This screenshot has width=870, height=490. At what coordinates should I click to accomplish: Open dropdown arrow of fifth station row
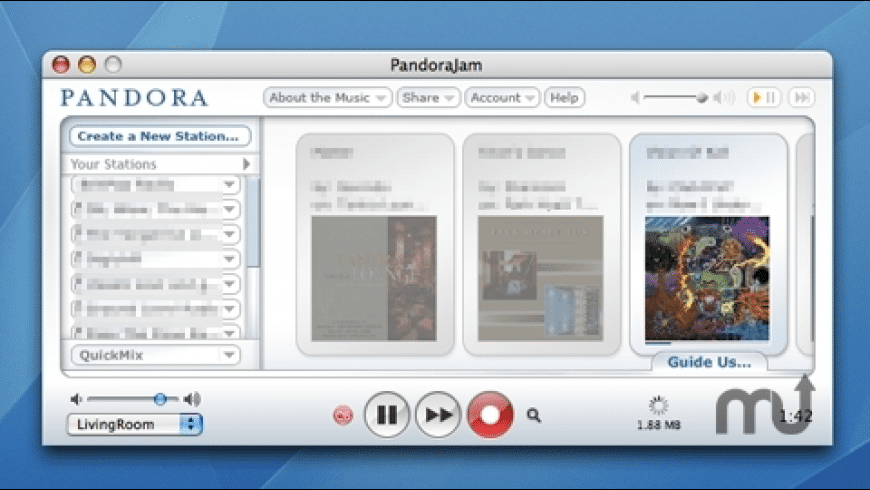(229, 284)
